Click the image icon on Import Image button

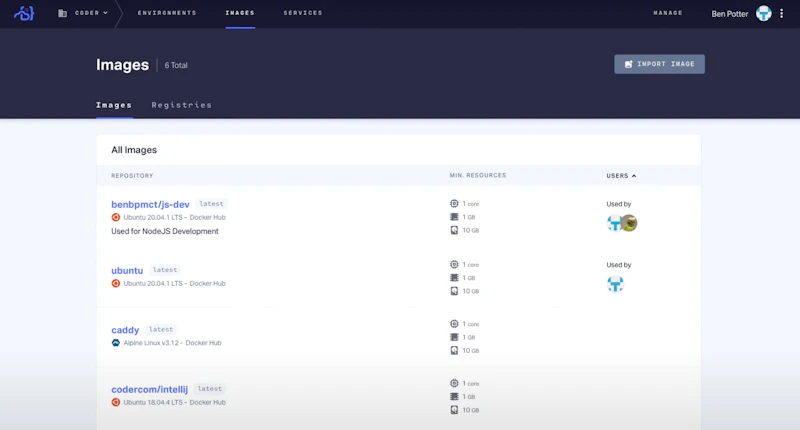[x=629, y=64]
